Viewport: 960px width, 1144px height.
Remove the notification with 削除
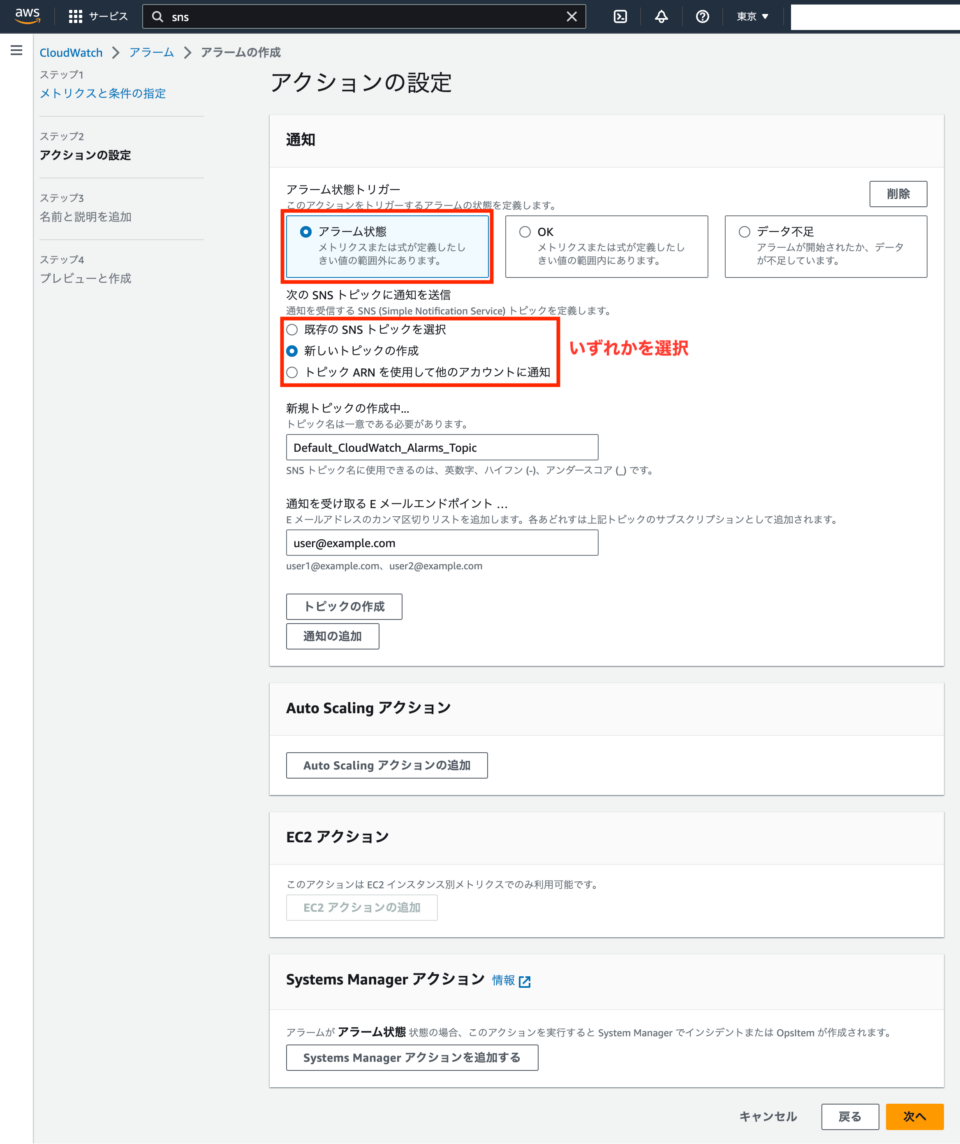pyautogui.click(x=897, y=193)
